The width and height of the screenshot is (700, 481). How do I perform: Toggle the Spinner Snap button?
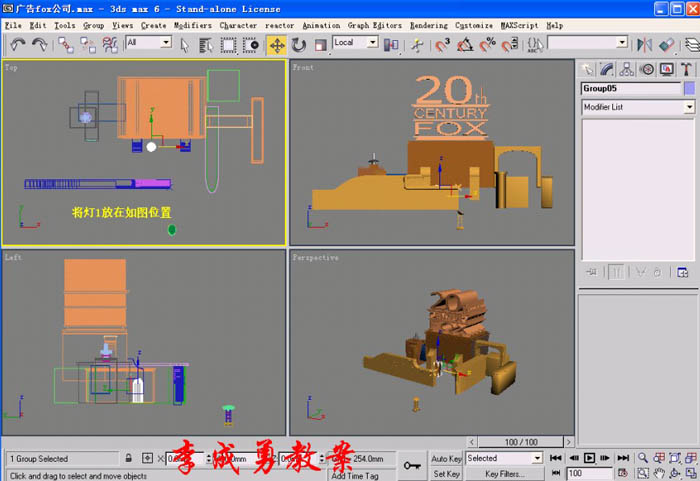[509, 45]
